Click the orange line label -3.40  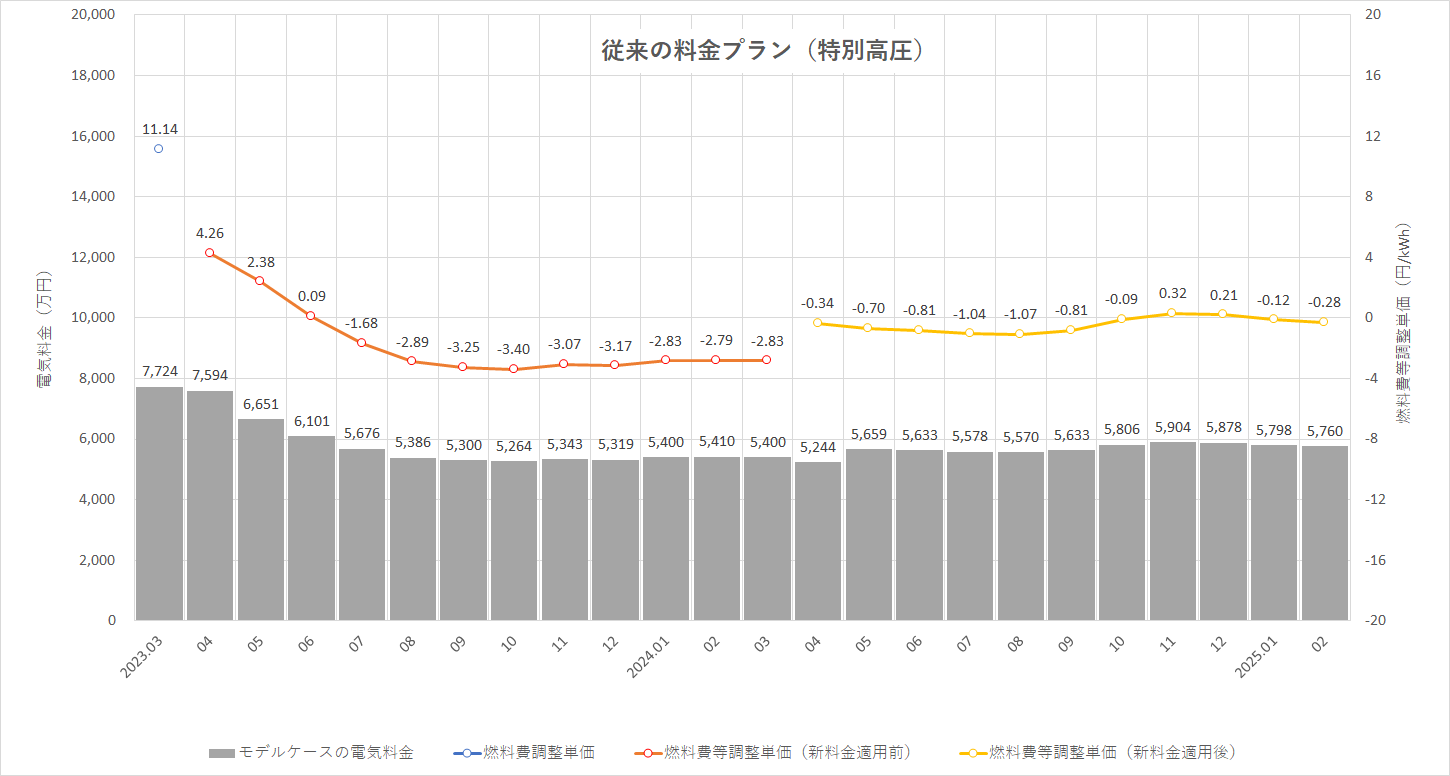513,349
